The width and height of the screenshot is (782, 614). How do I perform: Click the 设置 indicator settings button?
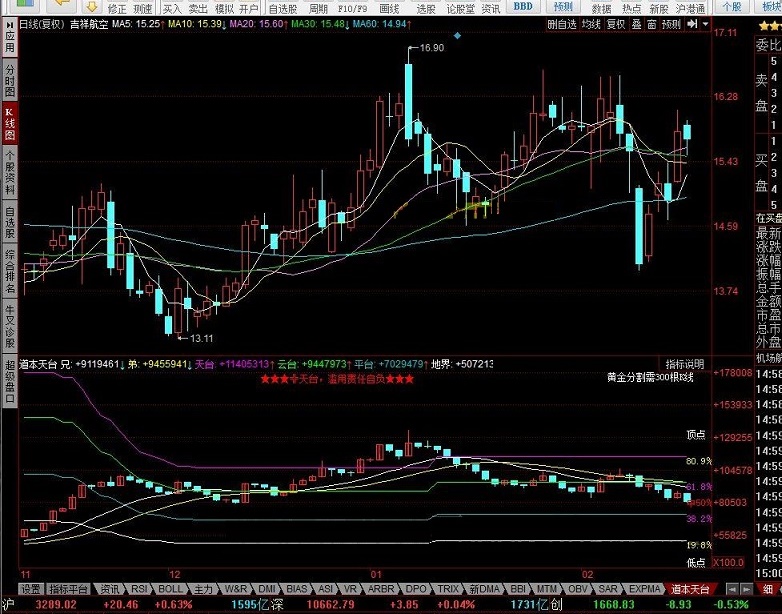(30, 589)
